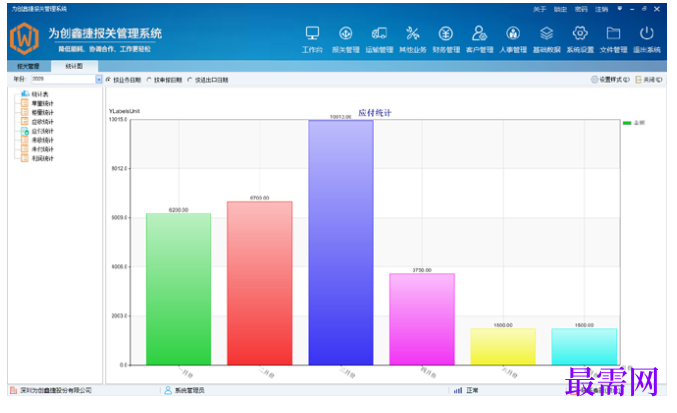The width and height of the screenshot is (677, 413).
Task: Select the 按申报日期 radio button
Action: [x=149, y=79]
